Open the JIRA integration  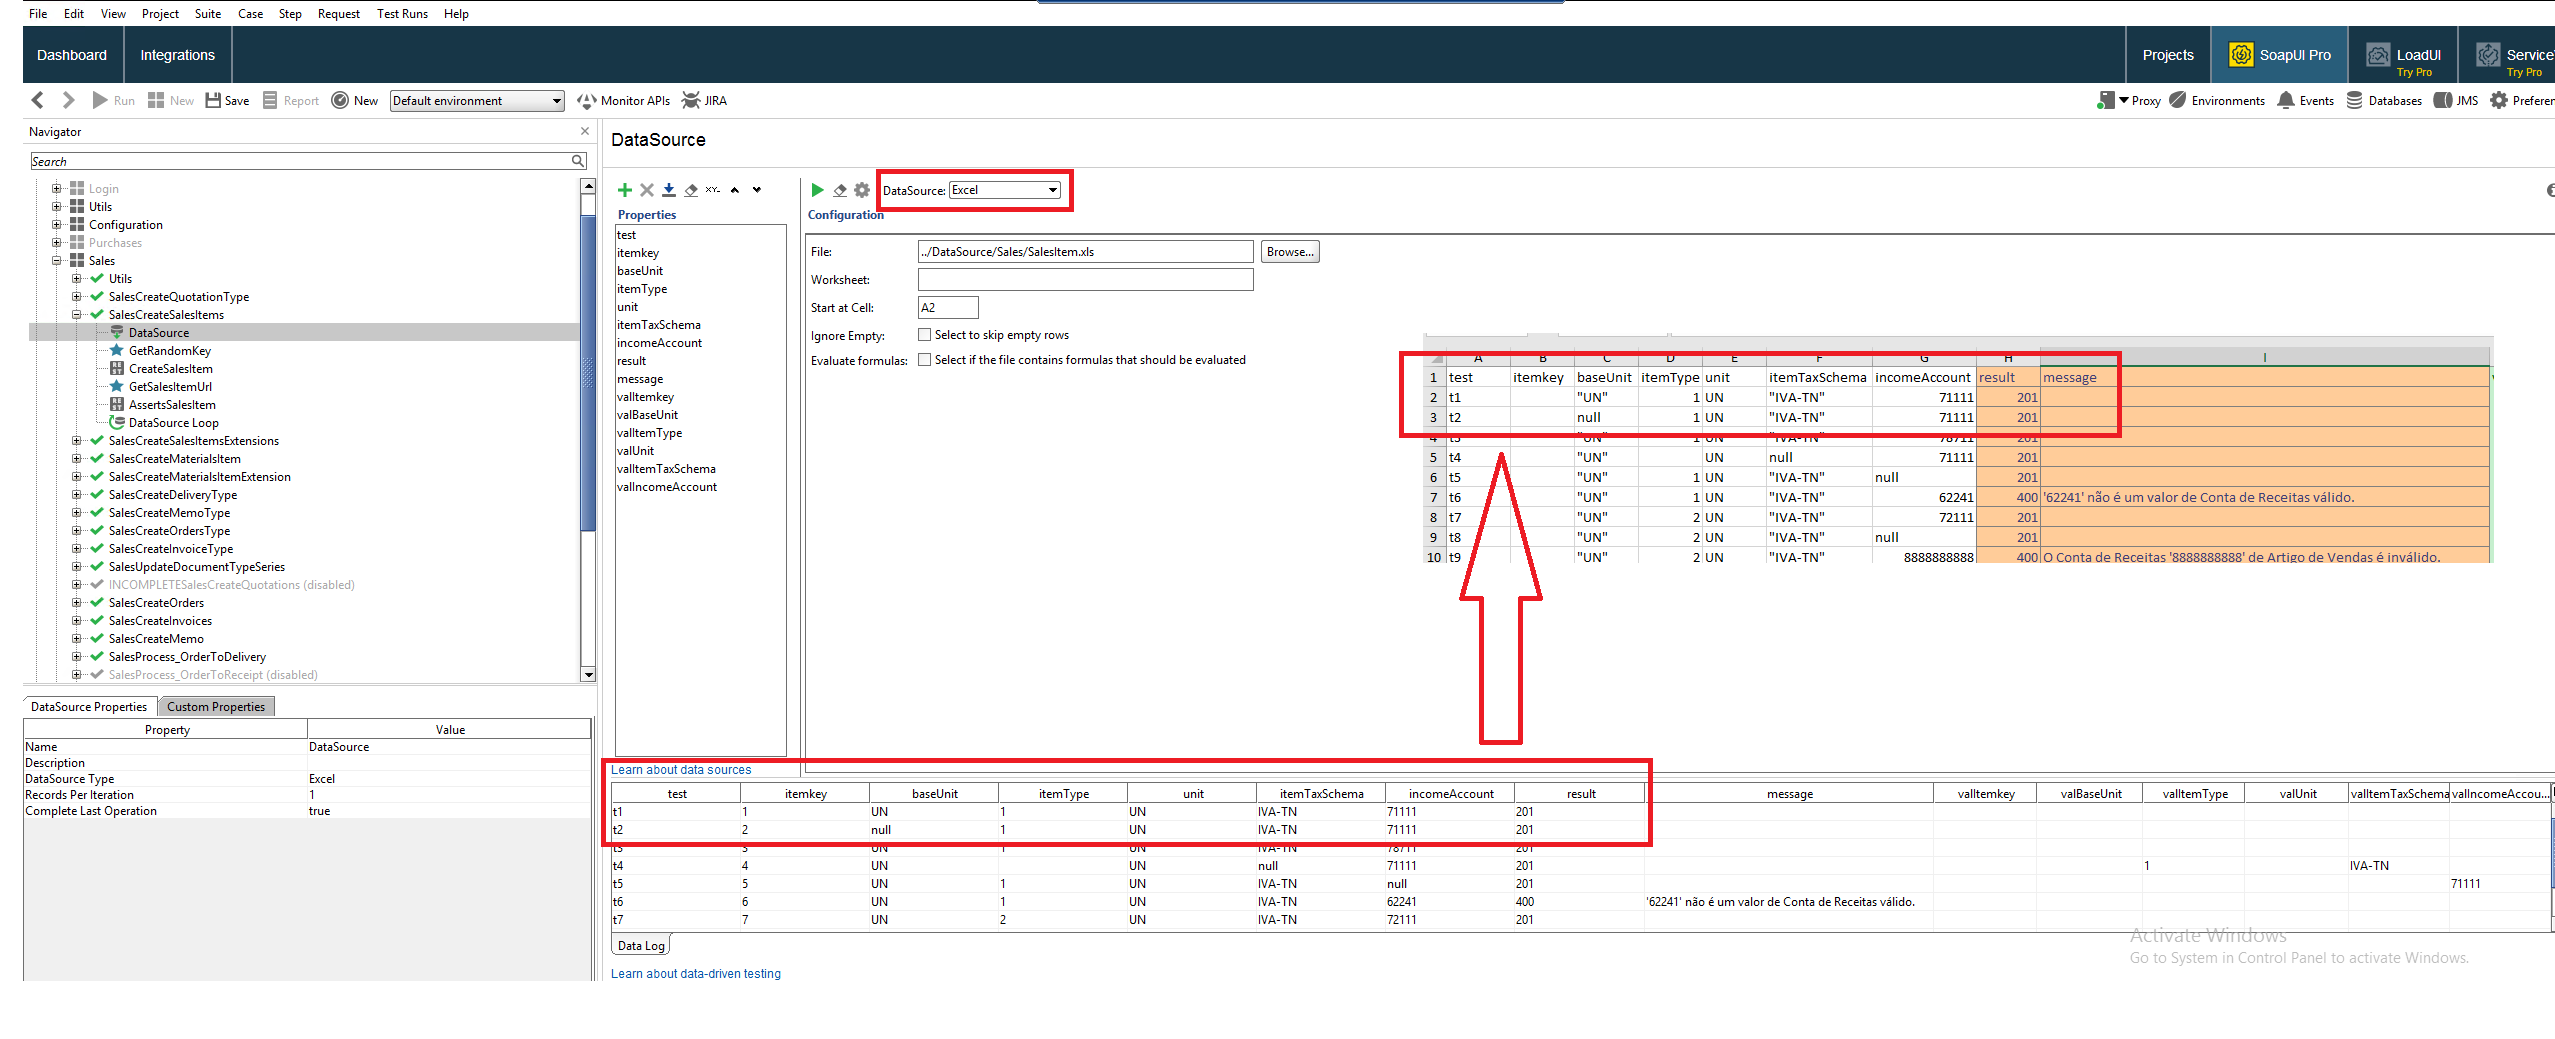tap(705, 100)
